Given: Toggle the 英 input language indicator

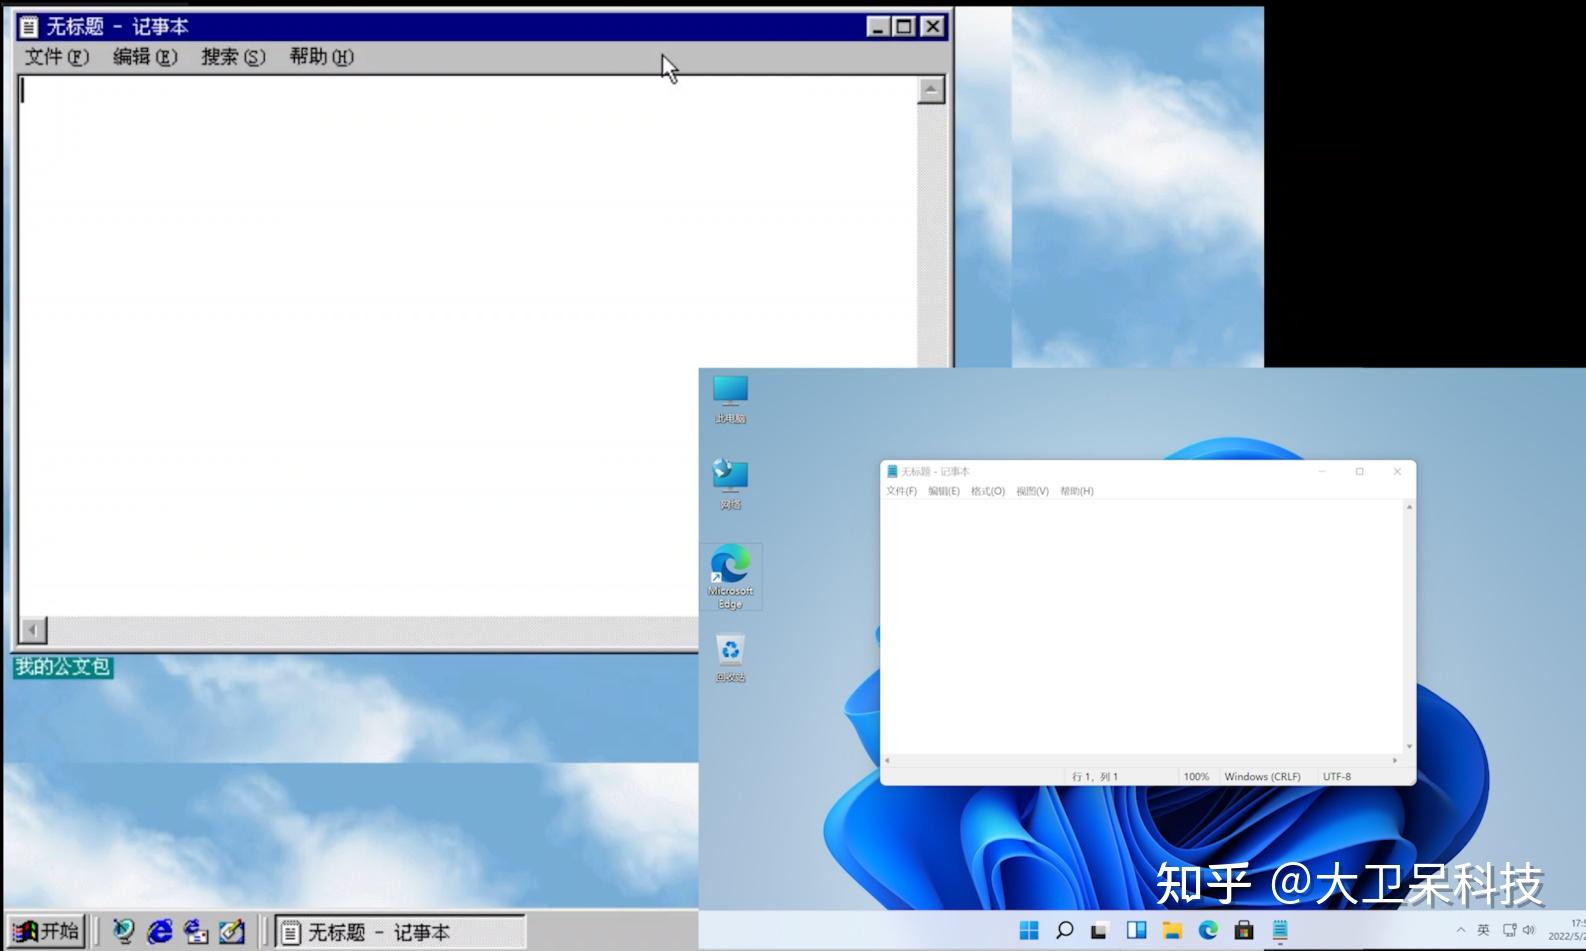Looking at the screenshot, I should [x=1483, y=930].
